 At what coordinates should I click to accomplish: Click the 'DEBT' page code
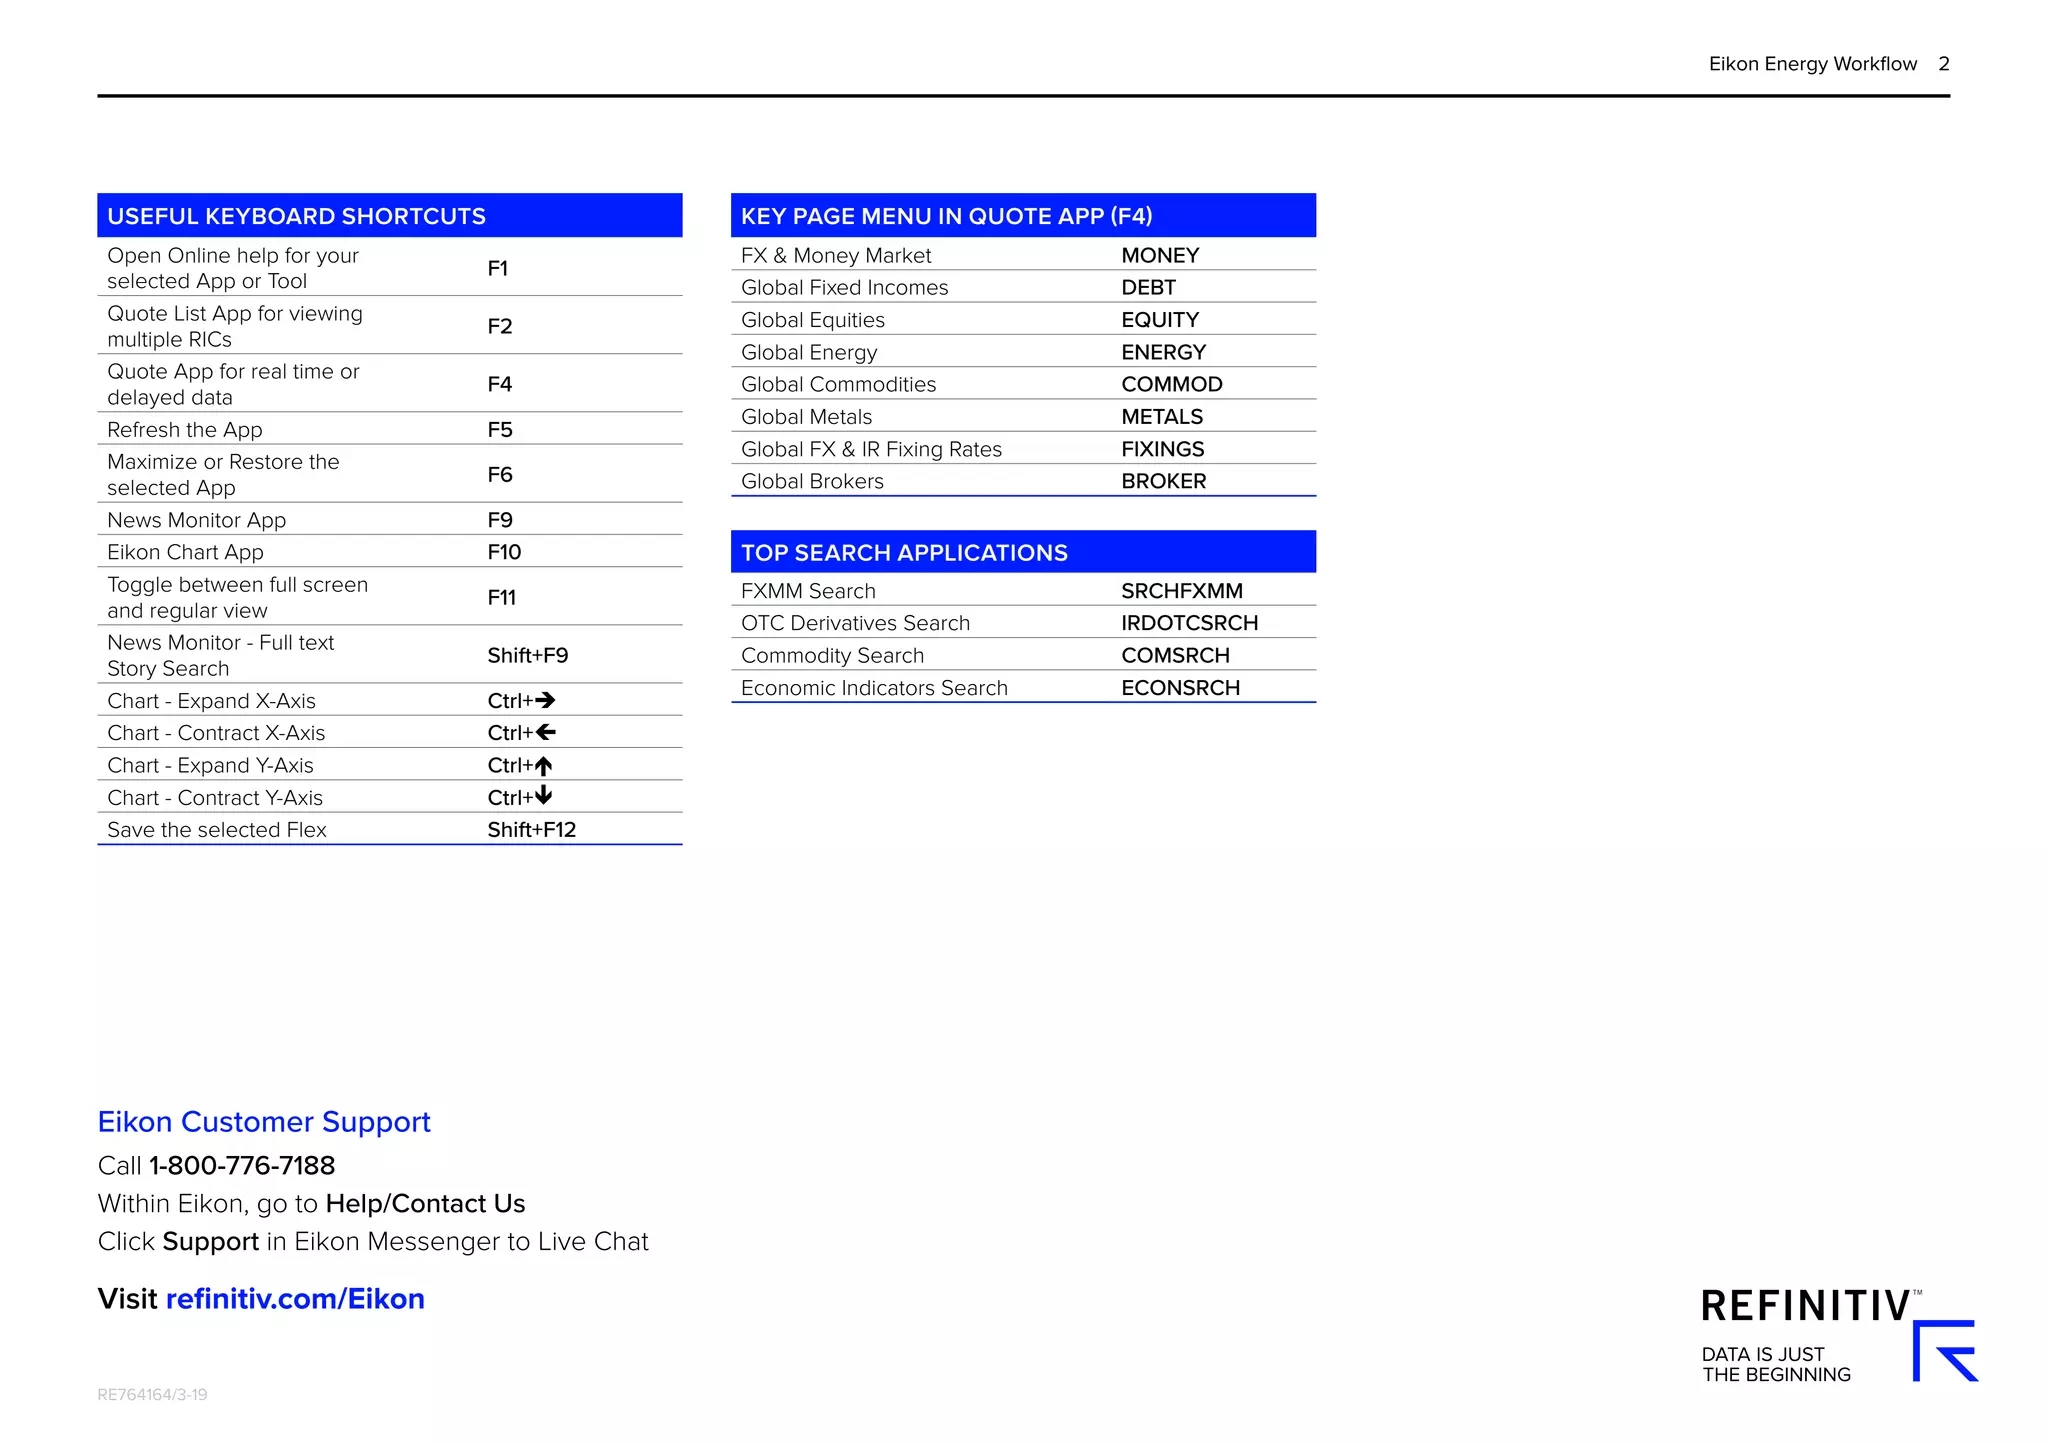click(1149, 287)
